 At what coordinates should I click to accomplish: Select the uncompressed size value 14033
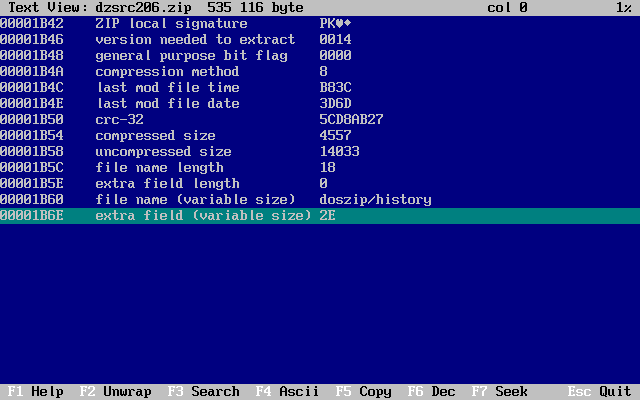(339, 151)
